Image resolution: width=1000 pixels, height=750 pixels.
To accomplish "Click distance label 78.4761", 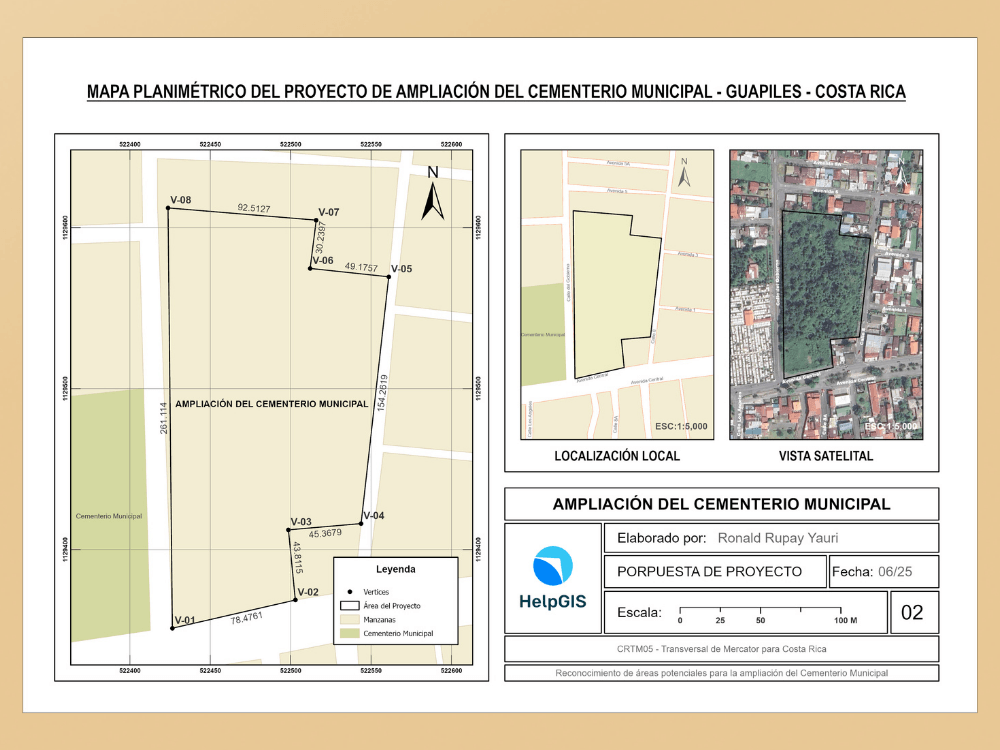I will (x=247, y=617).
